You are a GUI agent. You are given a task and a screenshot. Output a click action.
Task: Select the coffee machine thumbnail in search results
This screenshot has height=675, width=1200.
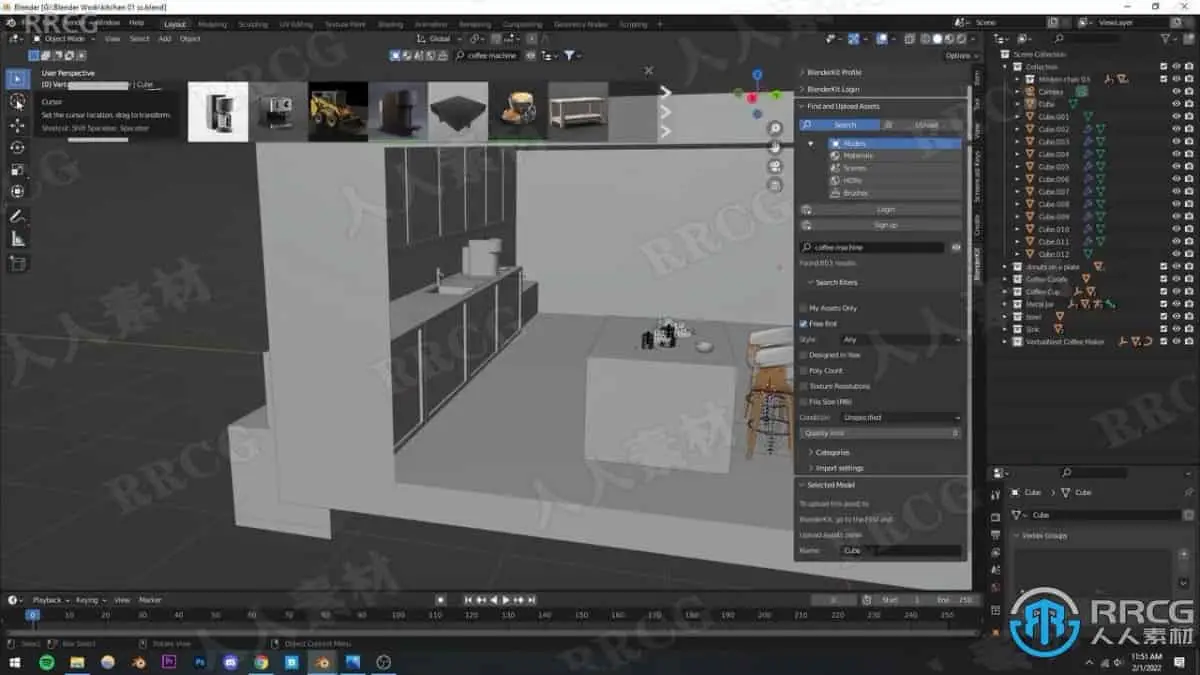[x=218, y=110]
